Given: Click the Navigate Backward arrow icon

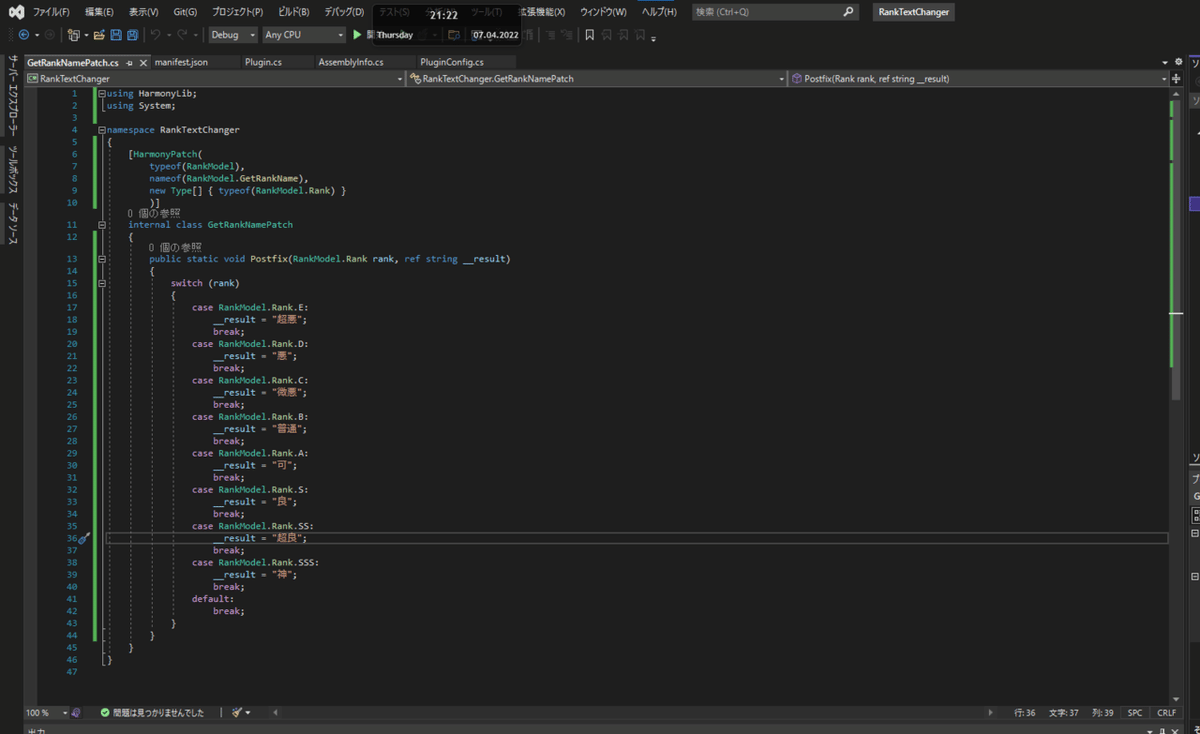Looking at the screenshot, I should click(24, 35).
